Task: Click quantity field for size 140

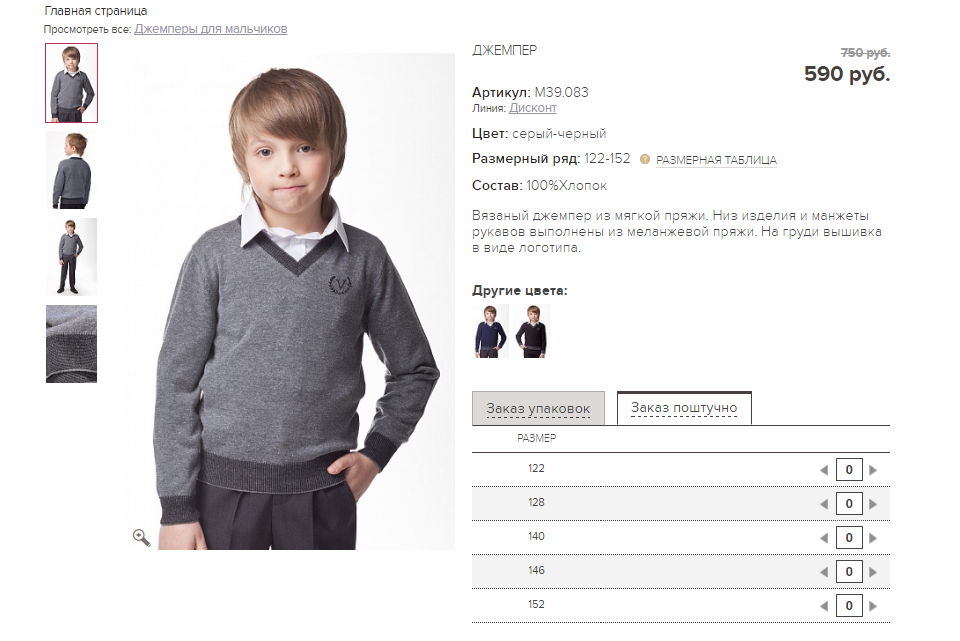Action: coord(849,538)
